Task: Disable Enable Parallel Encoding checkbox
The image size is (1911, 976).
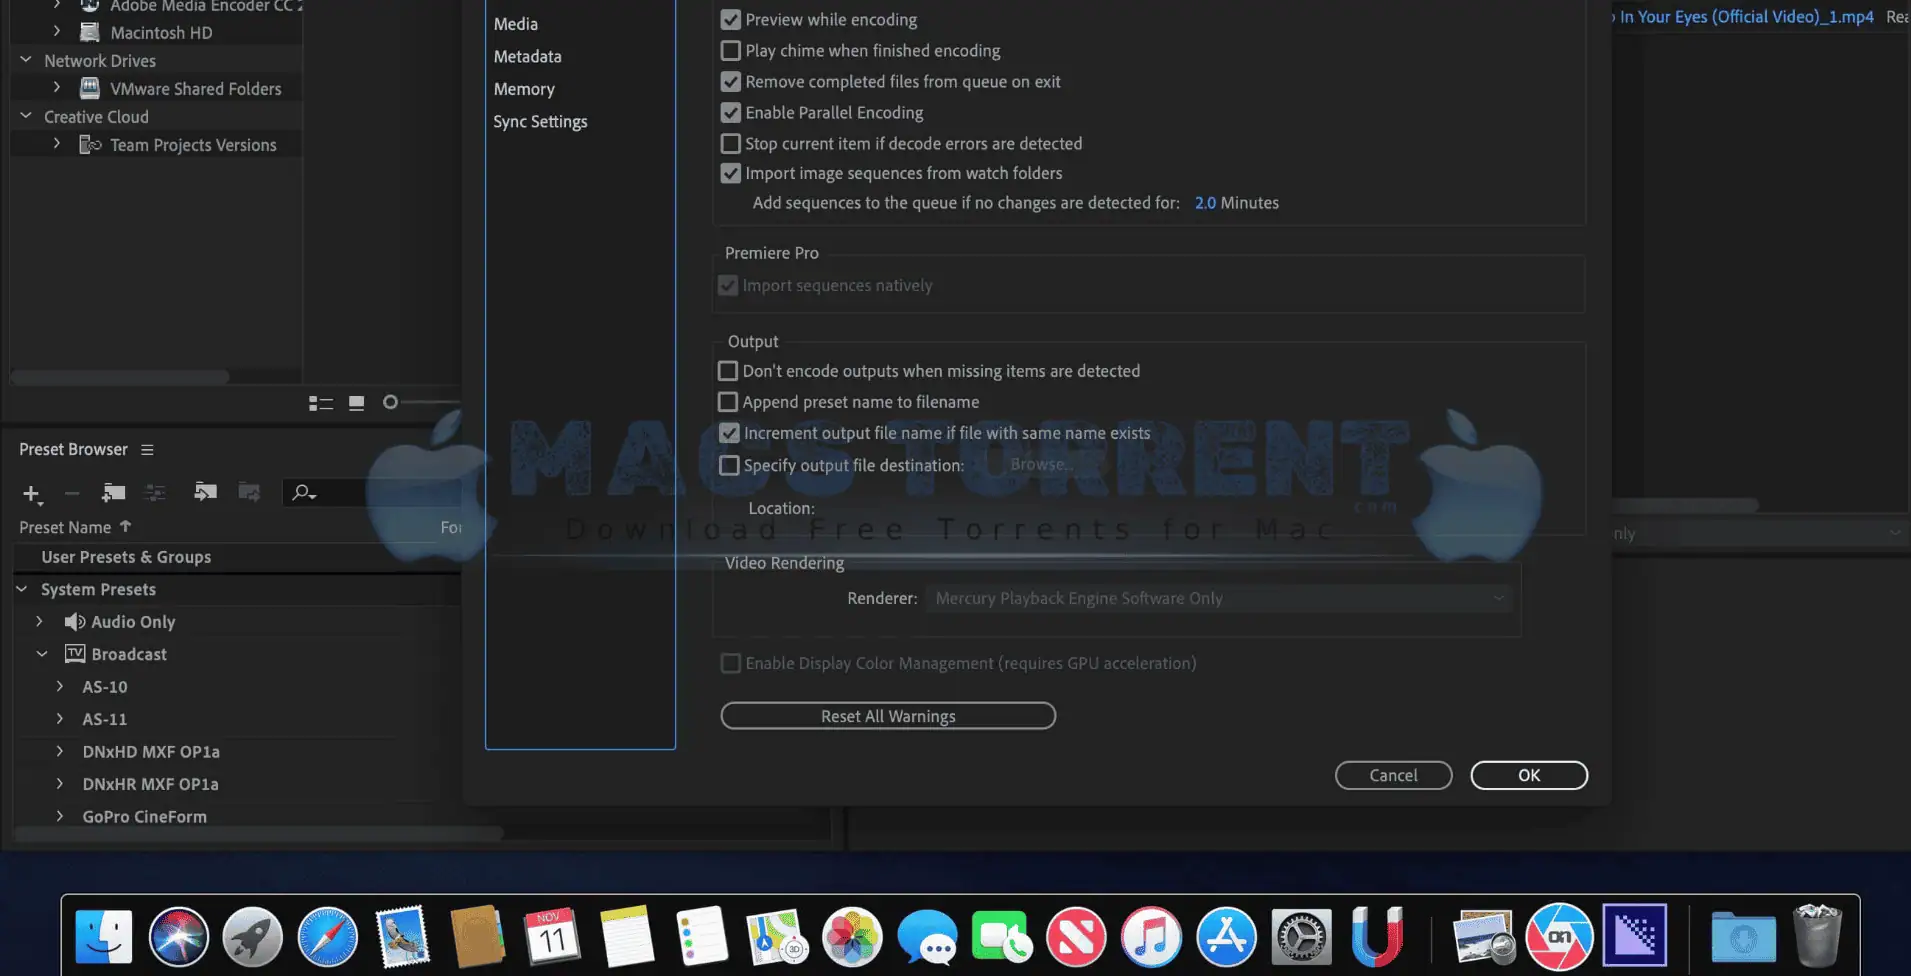Action: pos(731,113)
